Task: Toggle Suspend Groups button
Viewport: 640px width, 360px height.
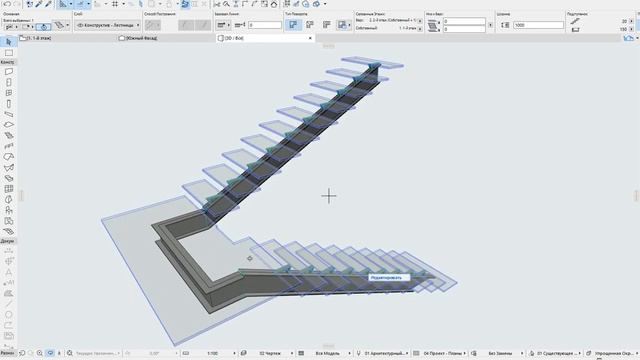Action: 185,4
